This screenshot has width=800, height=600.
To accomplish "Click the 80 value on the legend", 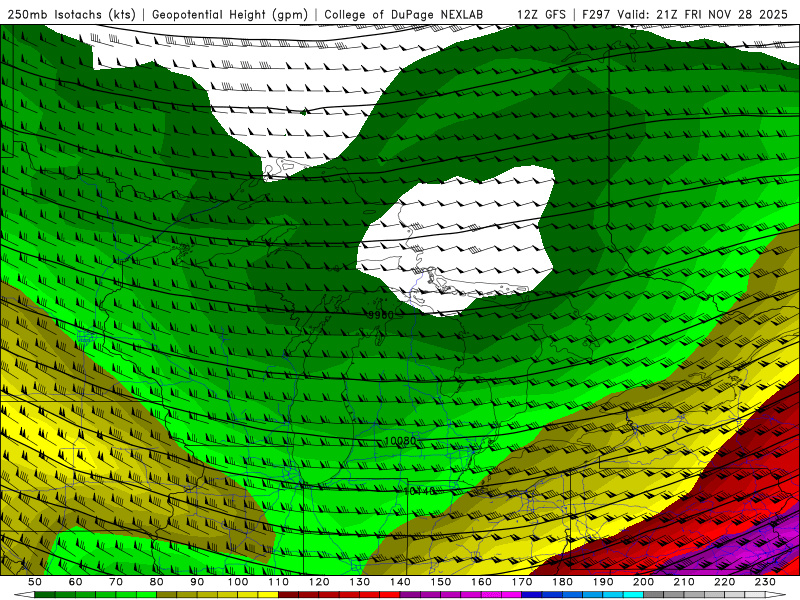I will tap(157, 582).
